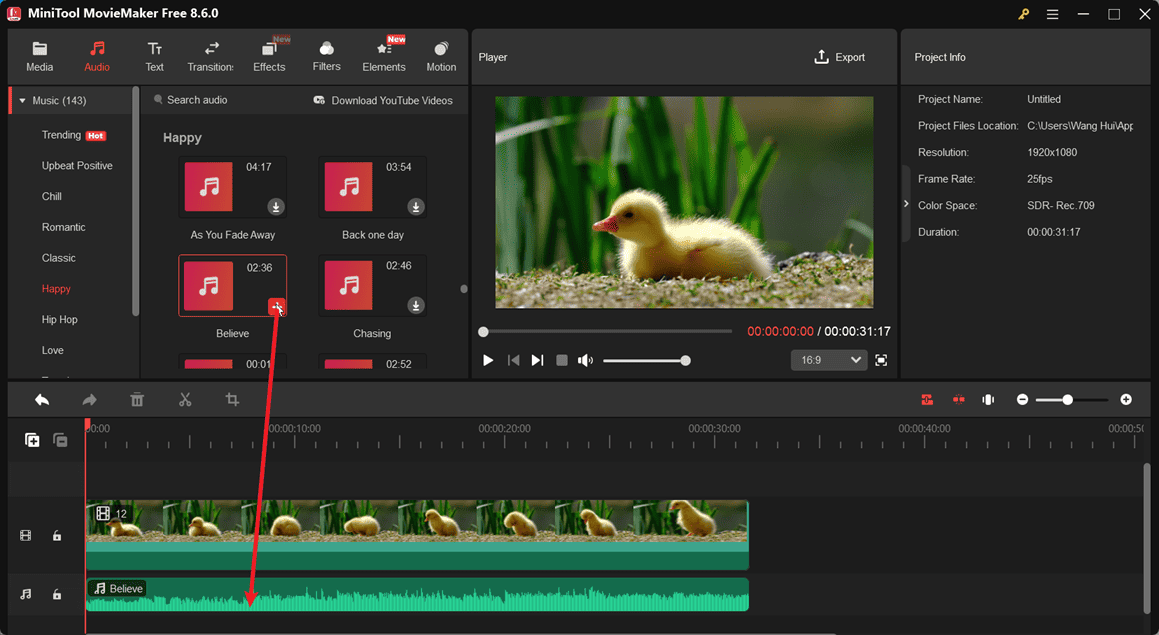Viewport: 1159px width, 635px height.
Task: Select the Love music category
Action: pyautogui.click(x=52, y=350)
